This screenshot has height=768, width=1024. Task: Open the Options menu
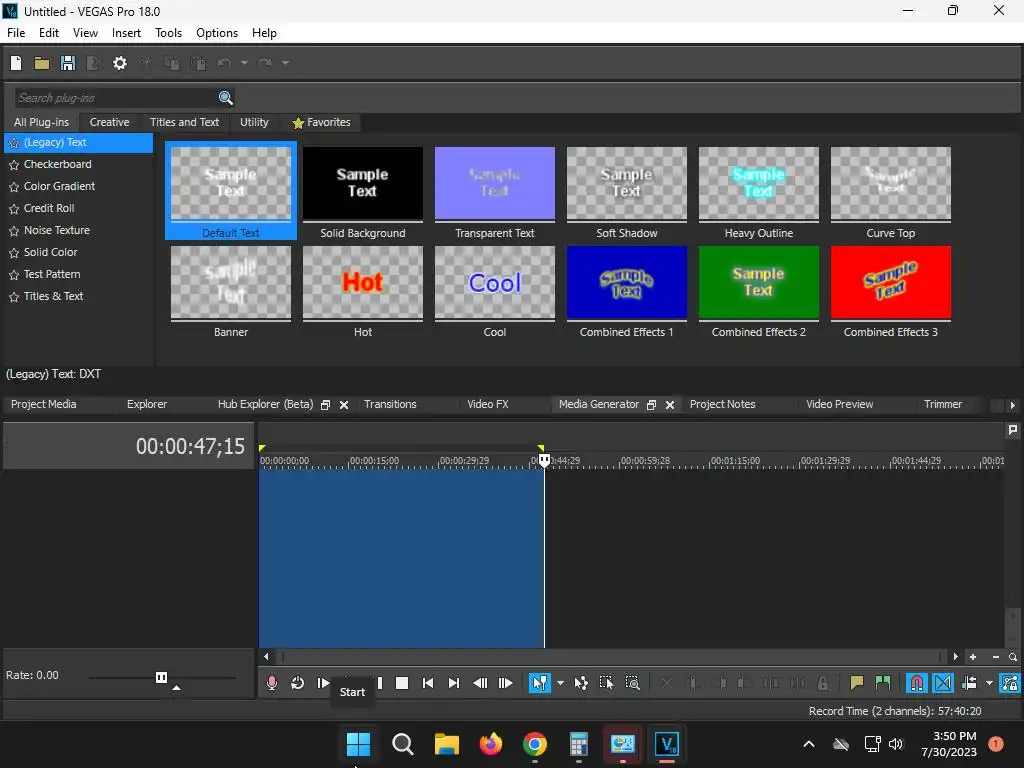217,33
